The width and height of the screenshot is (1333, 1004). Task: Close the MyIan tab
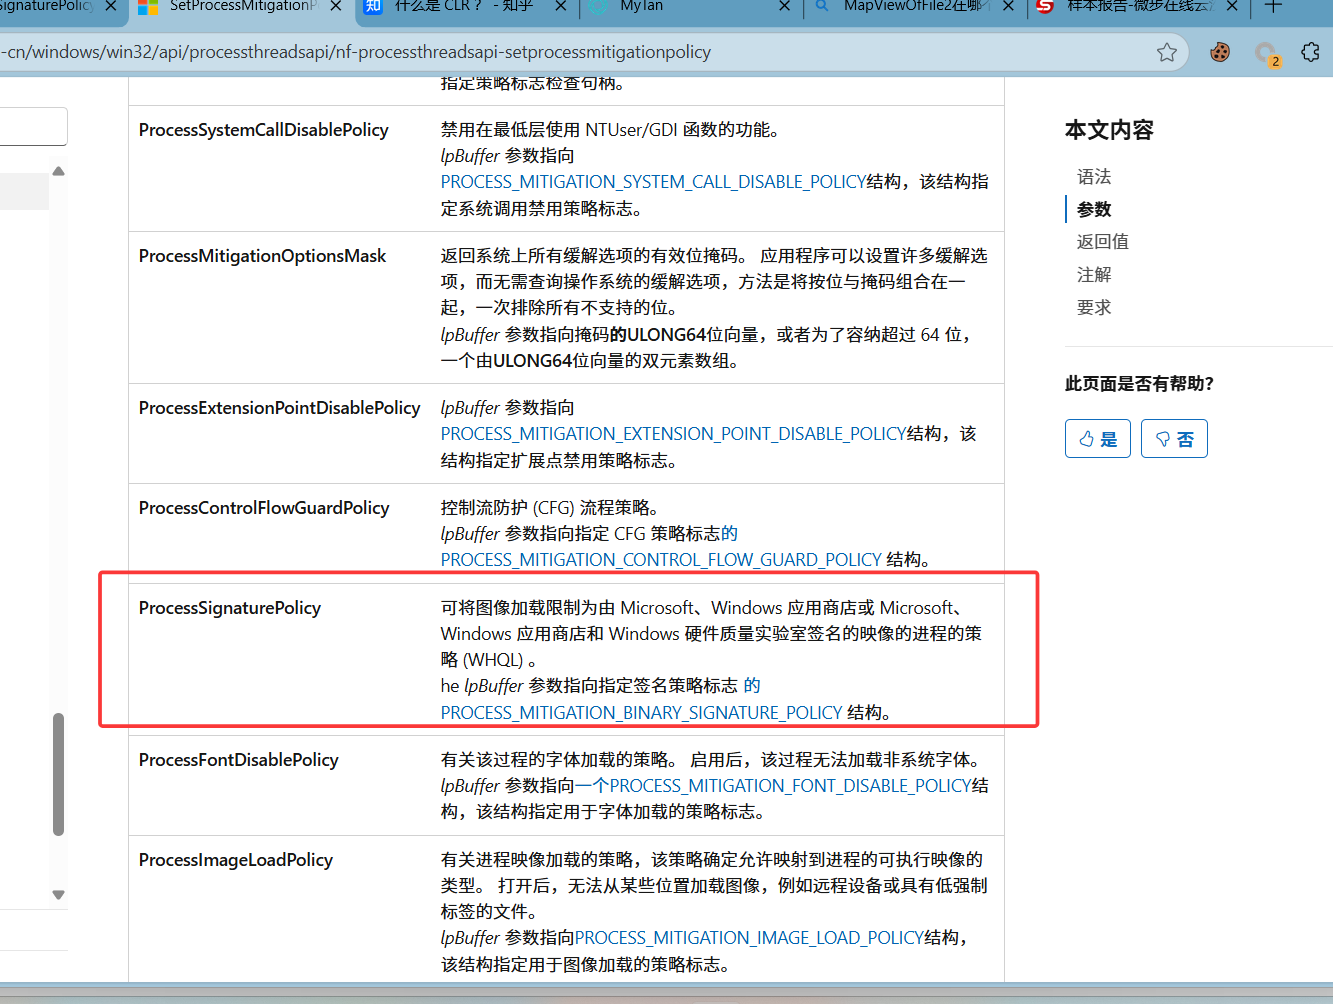(x=785, y=7)
